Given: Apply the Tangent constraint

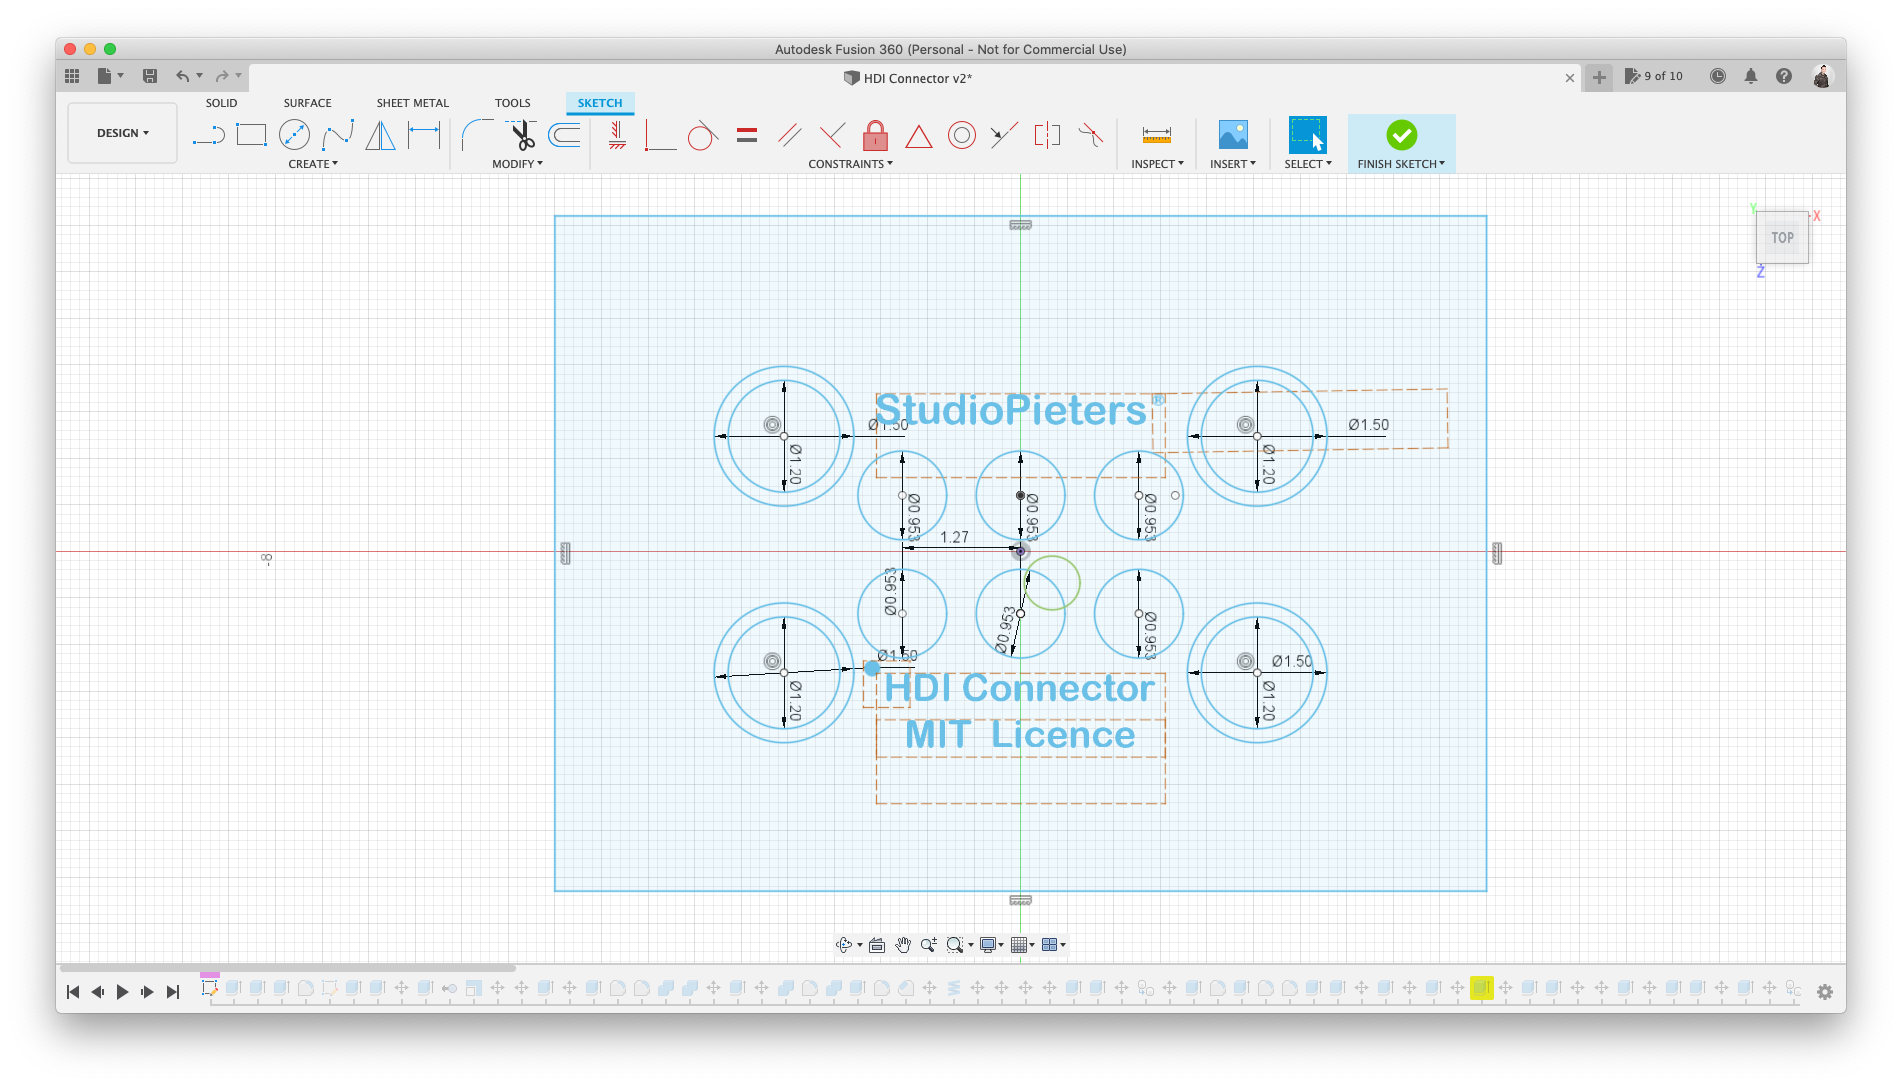Looking at the screenshot, I should 702,135.
